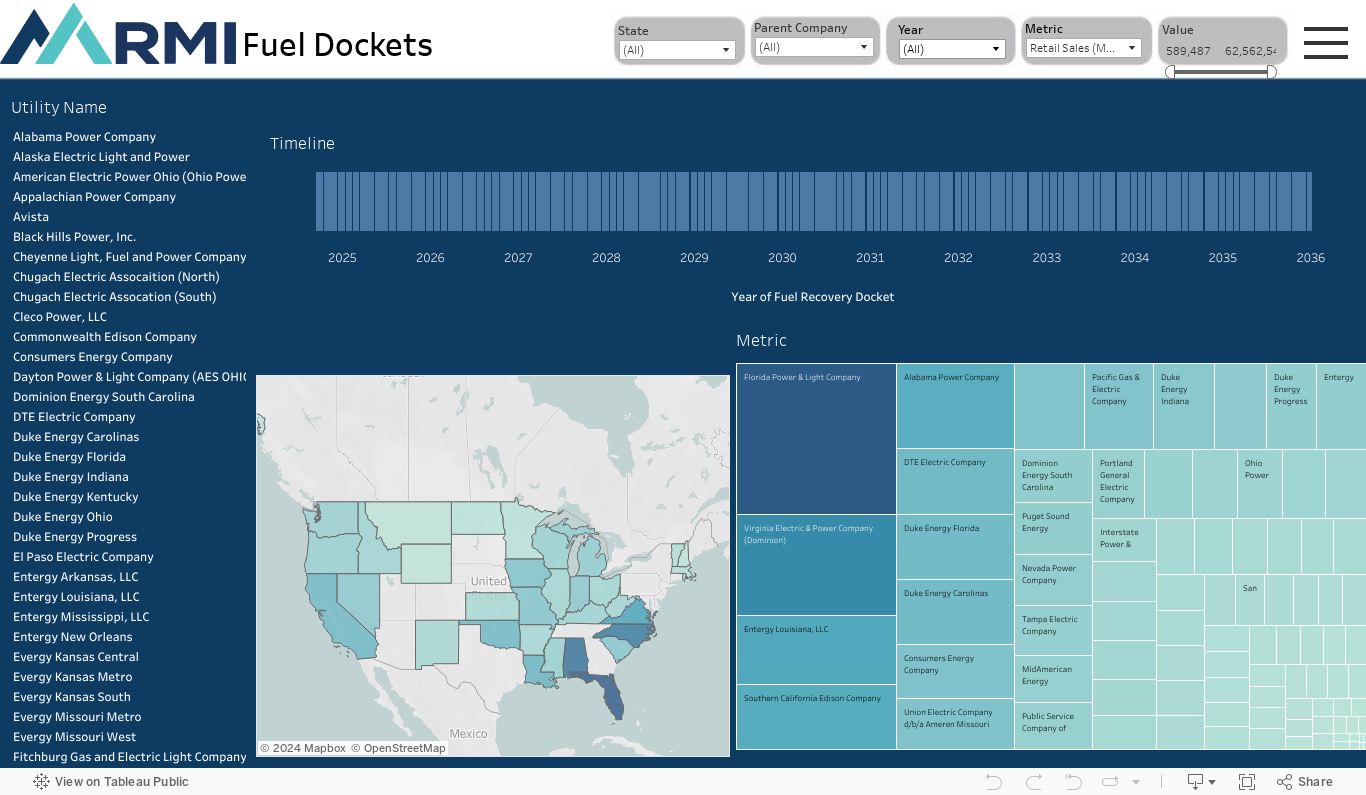Open the Parent Company filter dropdown
The image size is (1366, 795).
pyautogui.click(x=814, y=47)
